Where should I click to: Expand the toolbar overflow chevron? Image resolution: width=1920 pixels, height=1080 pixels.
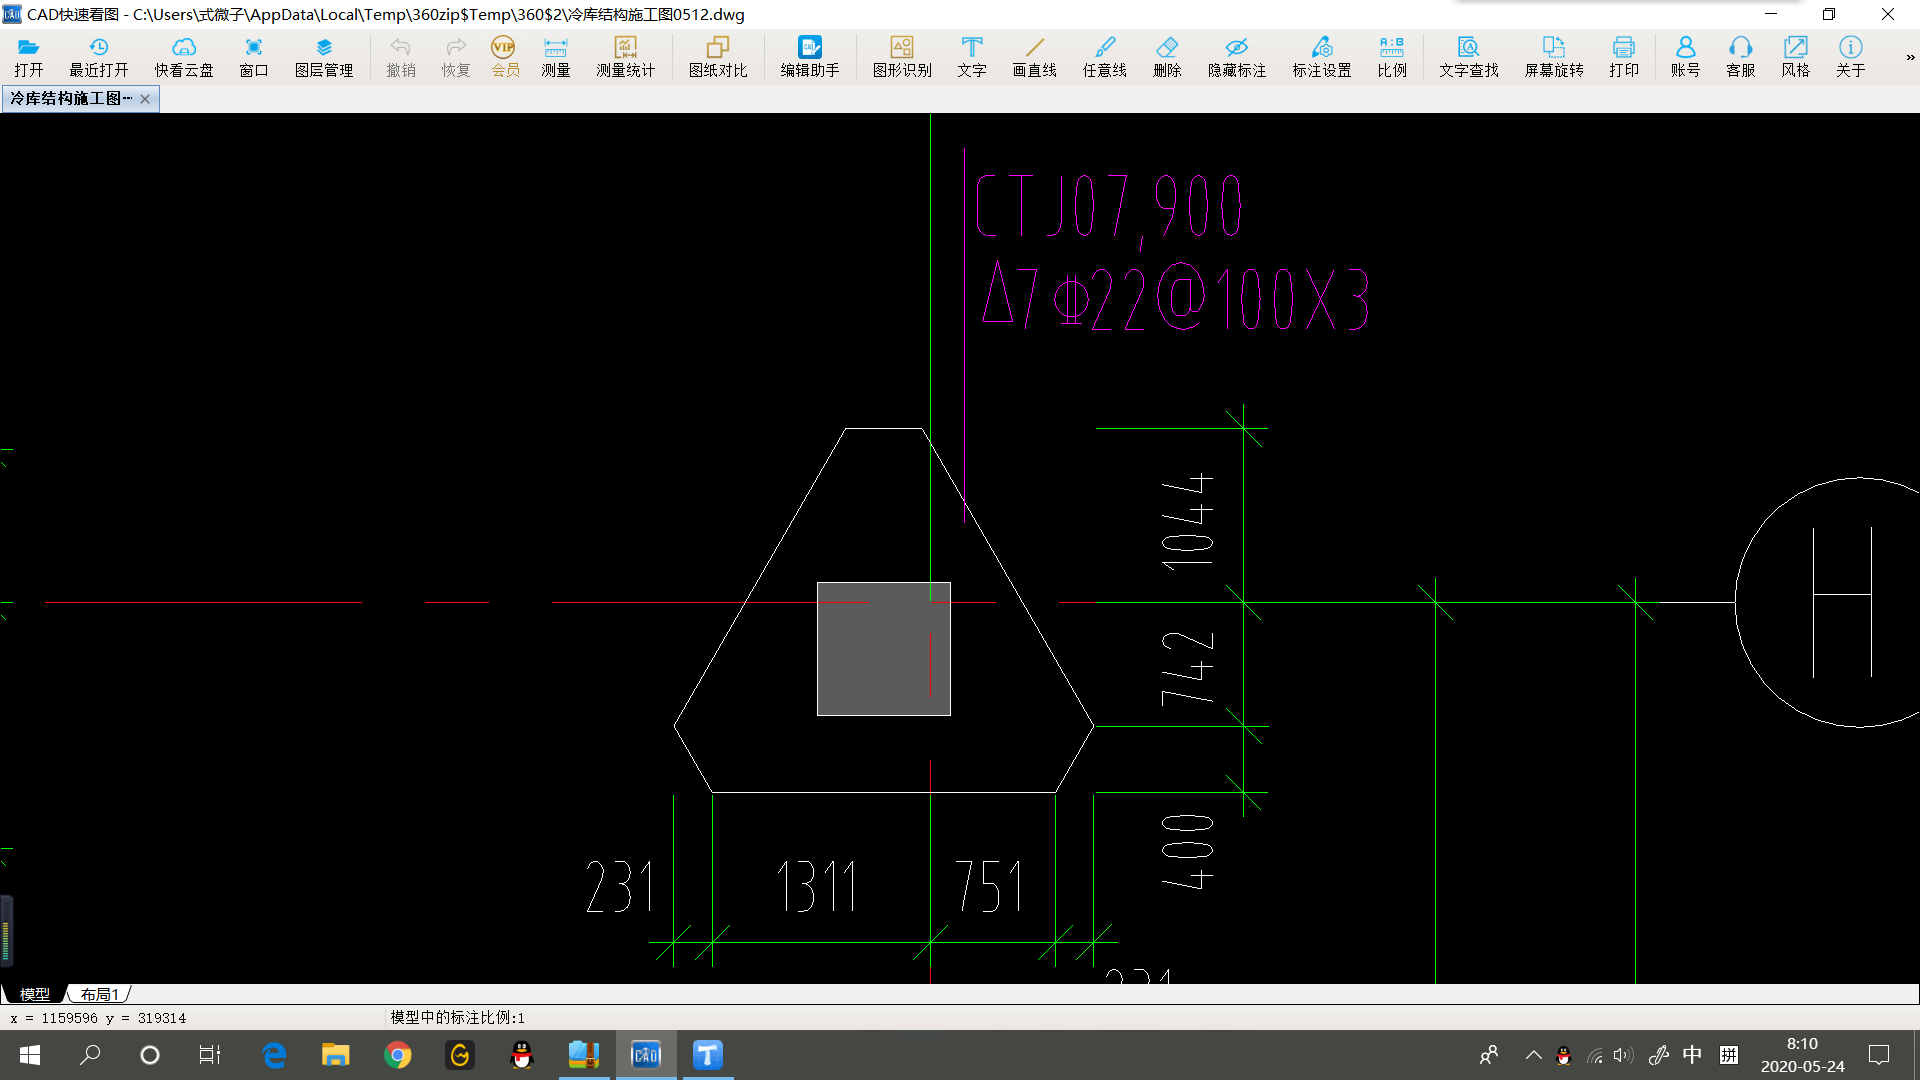coord(1910,57)
